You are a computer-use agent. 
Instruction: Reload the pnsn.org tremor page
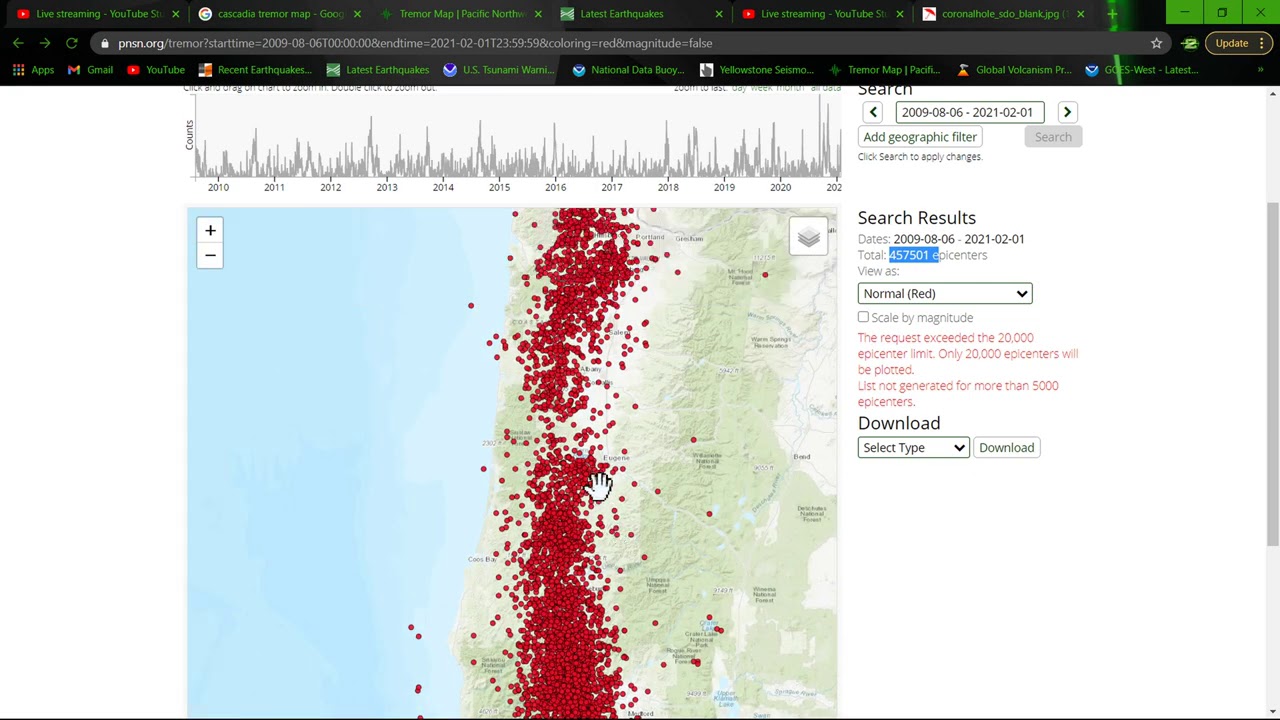click(72, 43)
